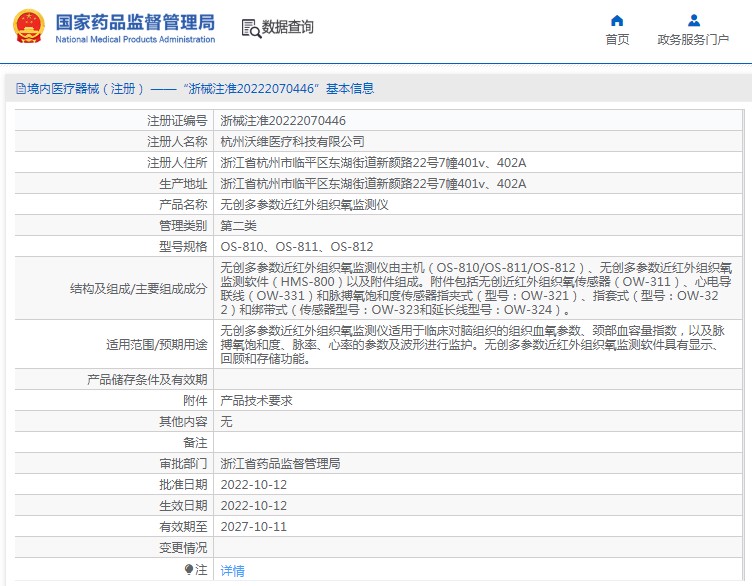The width and height of the screenshot is (752, 586).
Task: Click the 国家药品监督管理局 site title
Action: point(135,22)
